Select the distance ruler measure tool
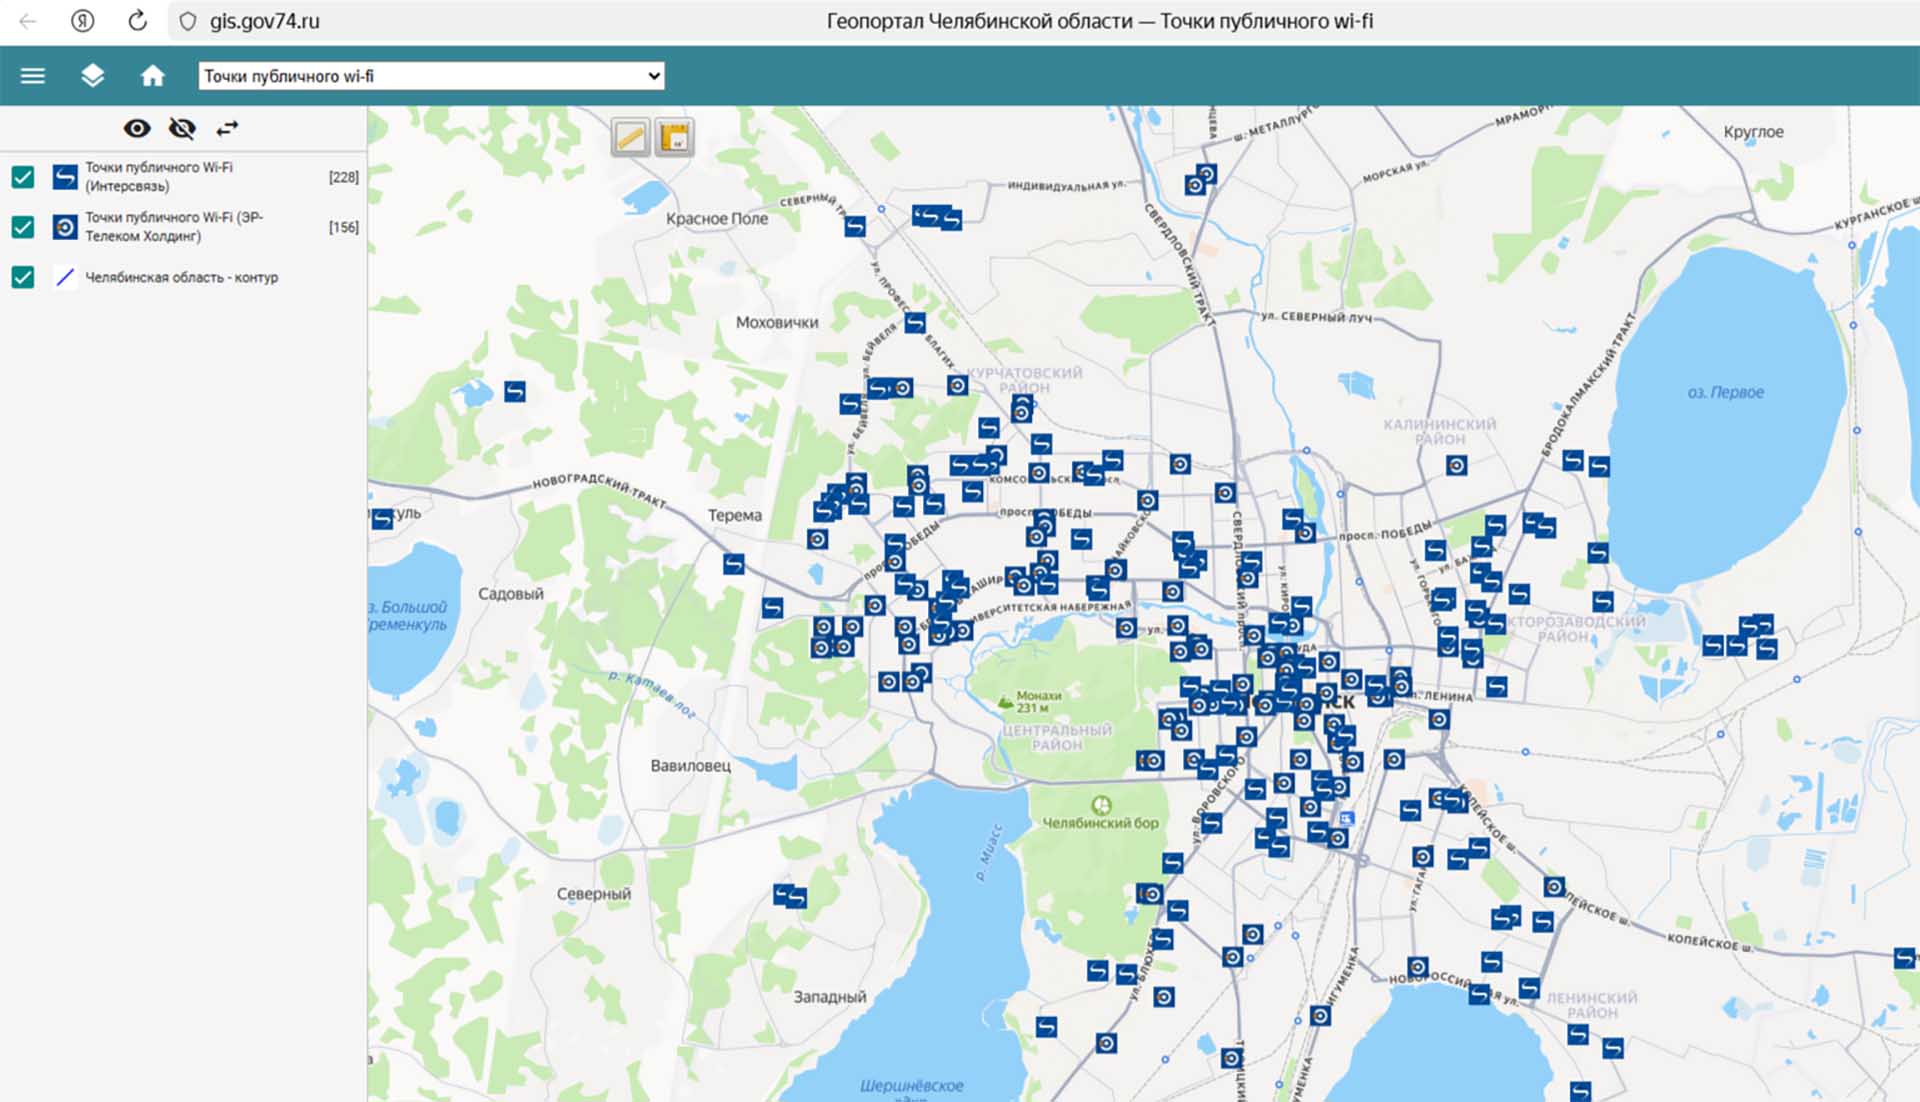The width and height of the screenshot is (1920, 1102). pyautogui.click(x=630, y=137)
